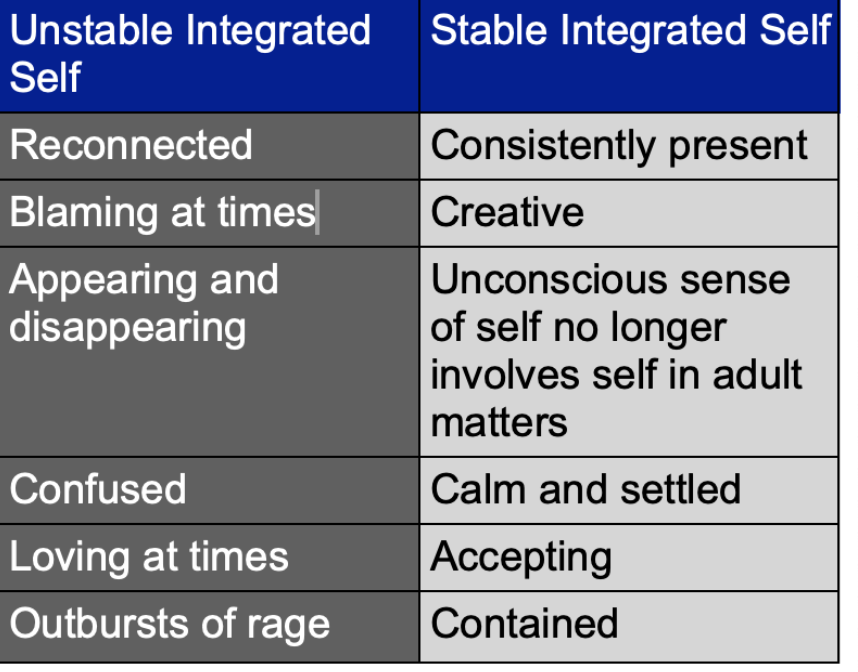858x672 pixels.
Task: Select the "Contained" table cell
Action: click(x=630, y=624)
